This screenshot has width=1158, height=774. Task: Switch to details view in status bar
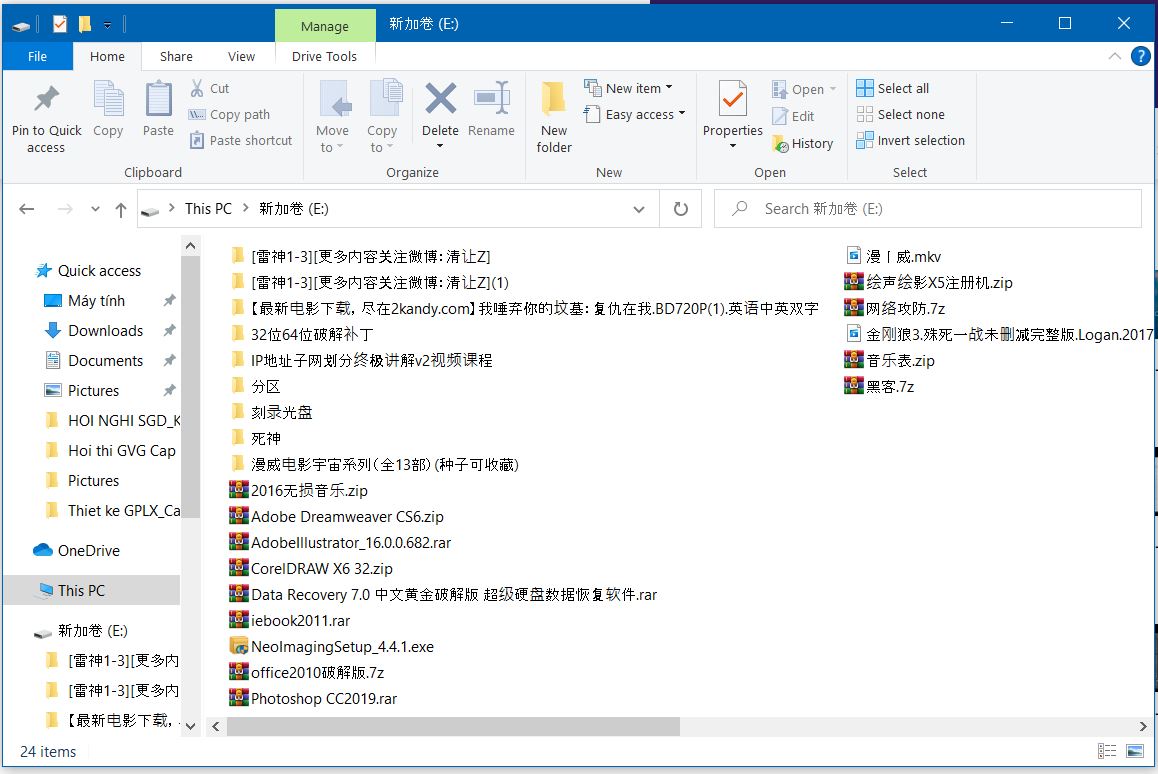click(x=1107, y=751)
